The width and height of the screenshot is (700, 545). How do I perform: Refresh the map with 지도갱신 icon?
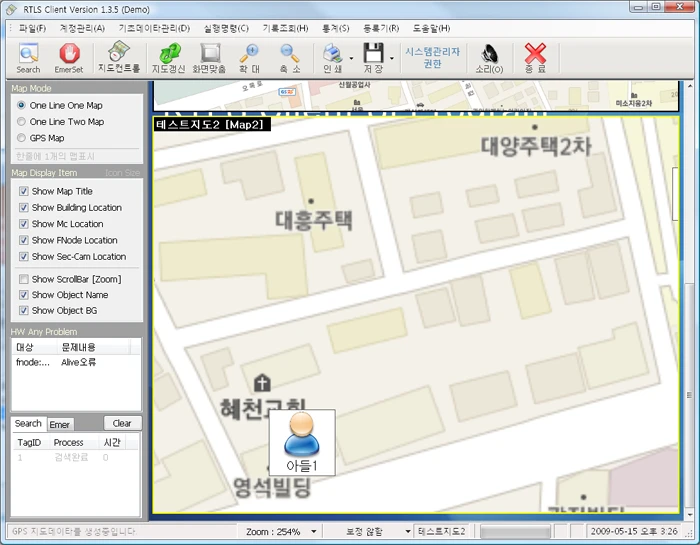[x=168, y=58]
